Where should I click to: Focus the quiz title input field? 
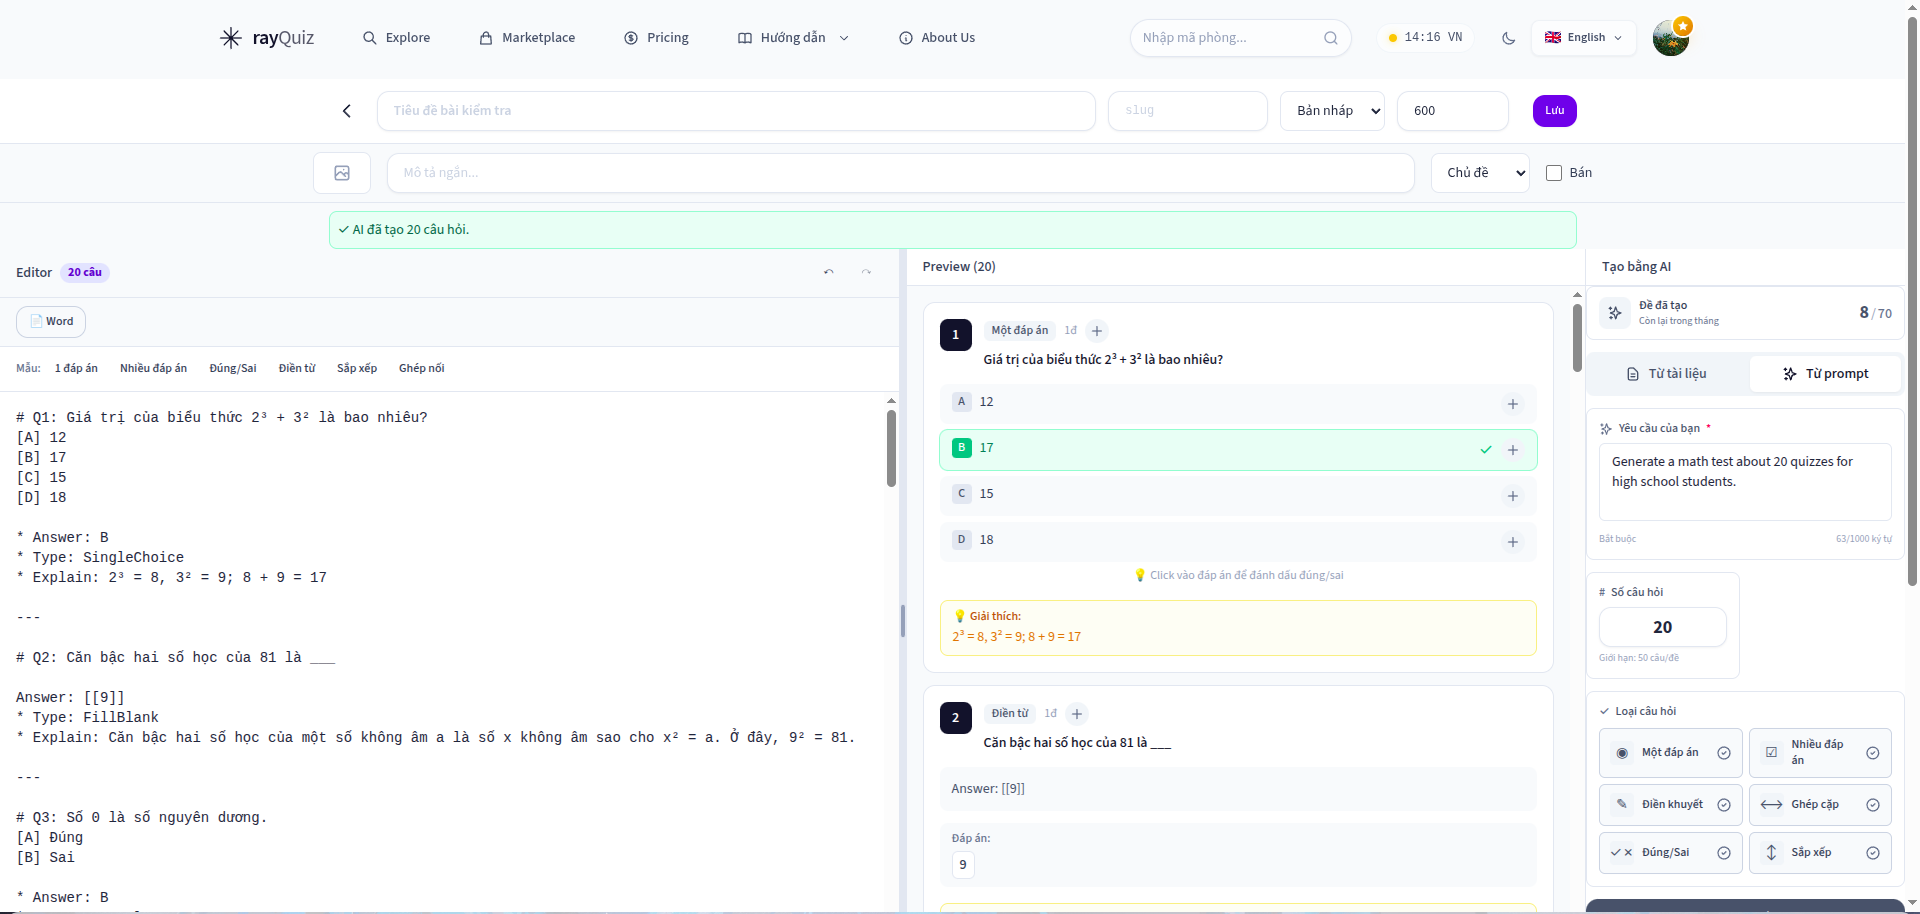(736, 111)
